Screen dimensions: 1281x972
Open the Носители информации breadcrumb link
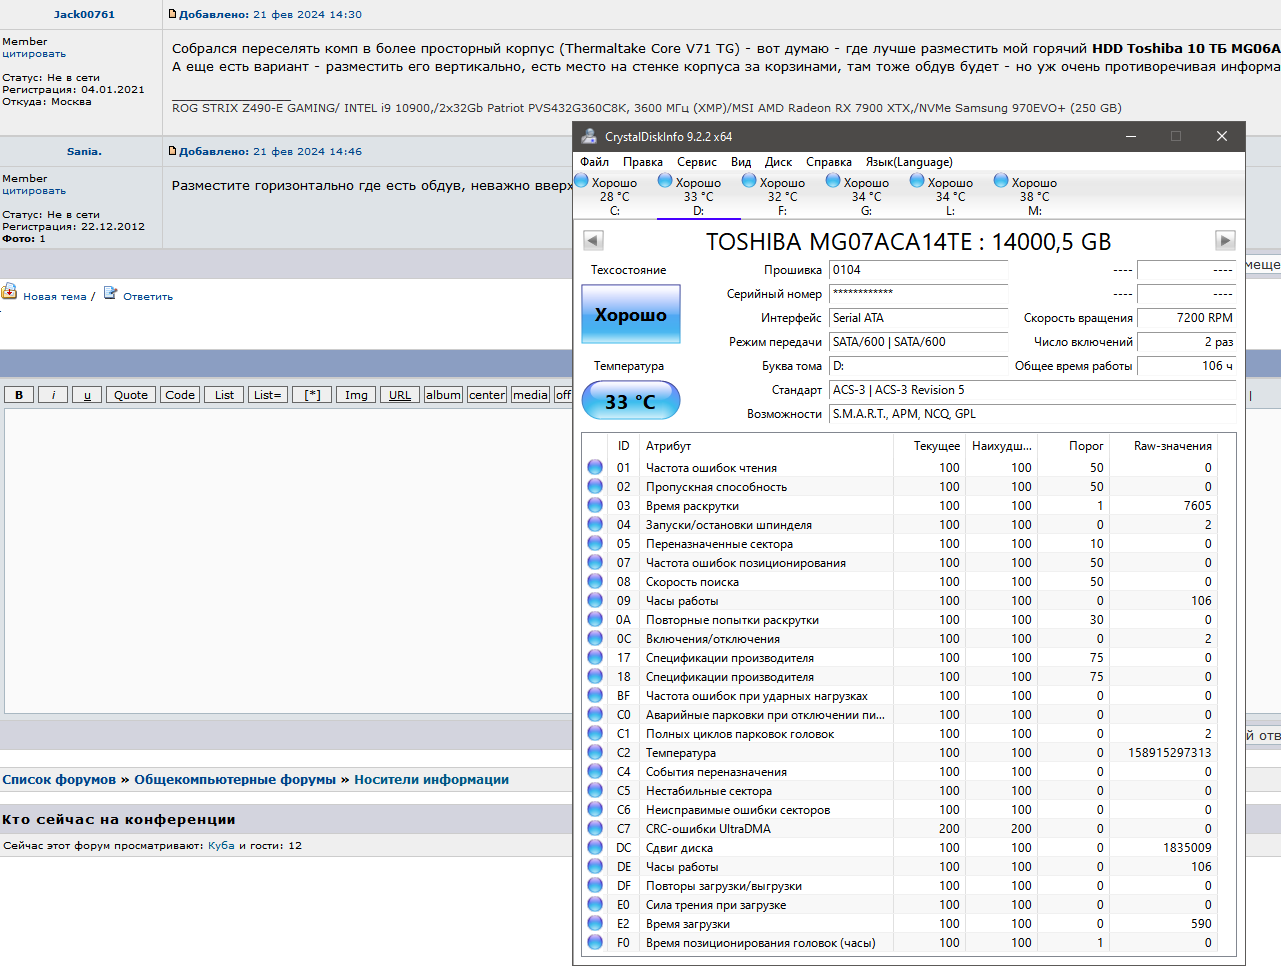pyautogui.click(x=431, y=780)
